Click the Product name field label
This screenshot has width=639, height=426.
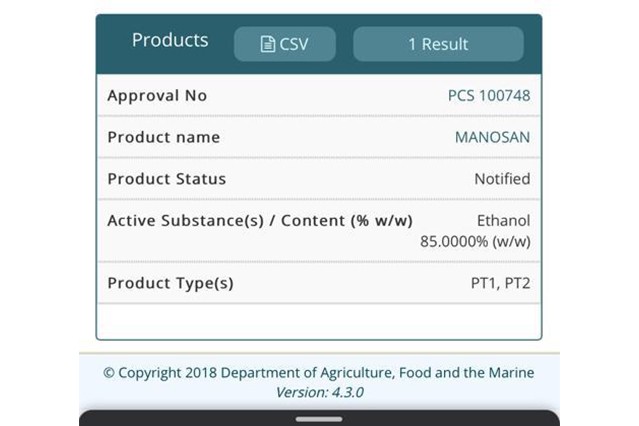click(163, 137)
